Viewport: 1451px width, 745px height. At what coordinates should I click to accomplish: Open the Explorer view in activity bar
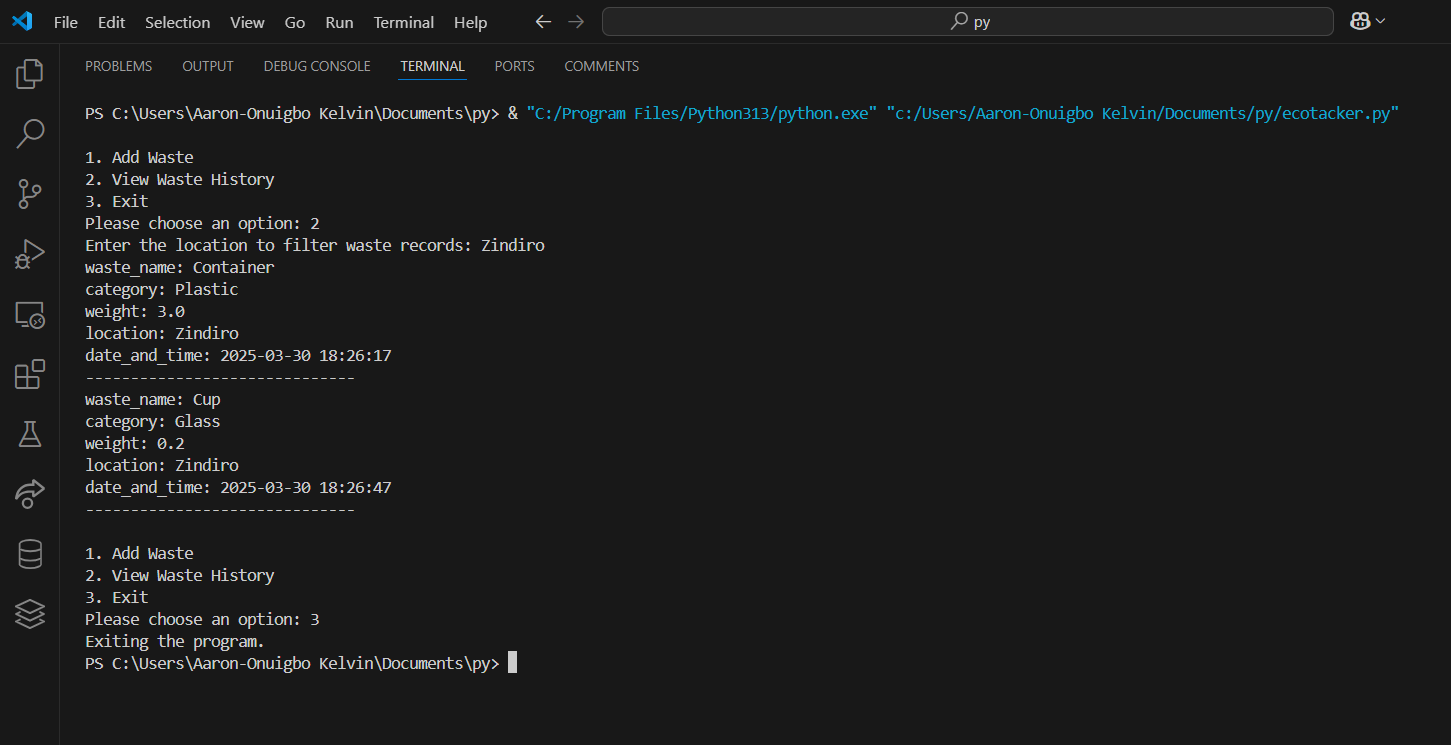(x=30, y=73)
